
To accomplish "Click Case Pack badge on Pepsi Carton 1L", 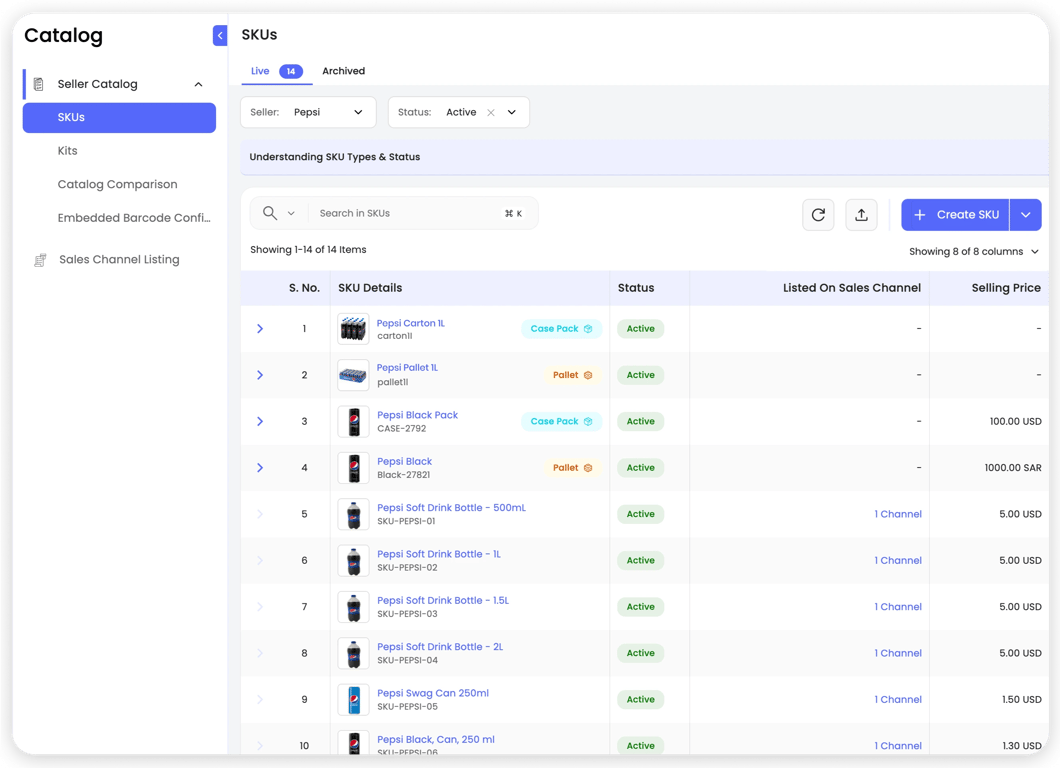I will [x=561, y=329].
